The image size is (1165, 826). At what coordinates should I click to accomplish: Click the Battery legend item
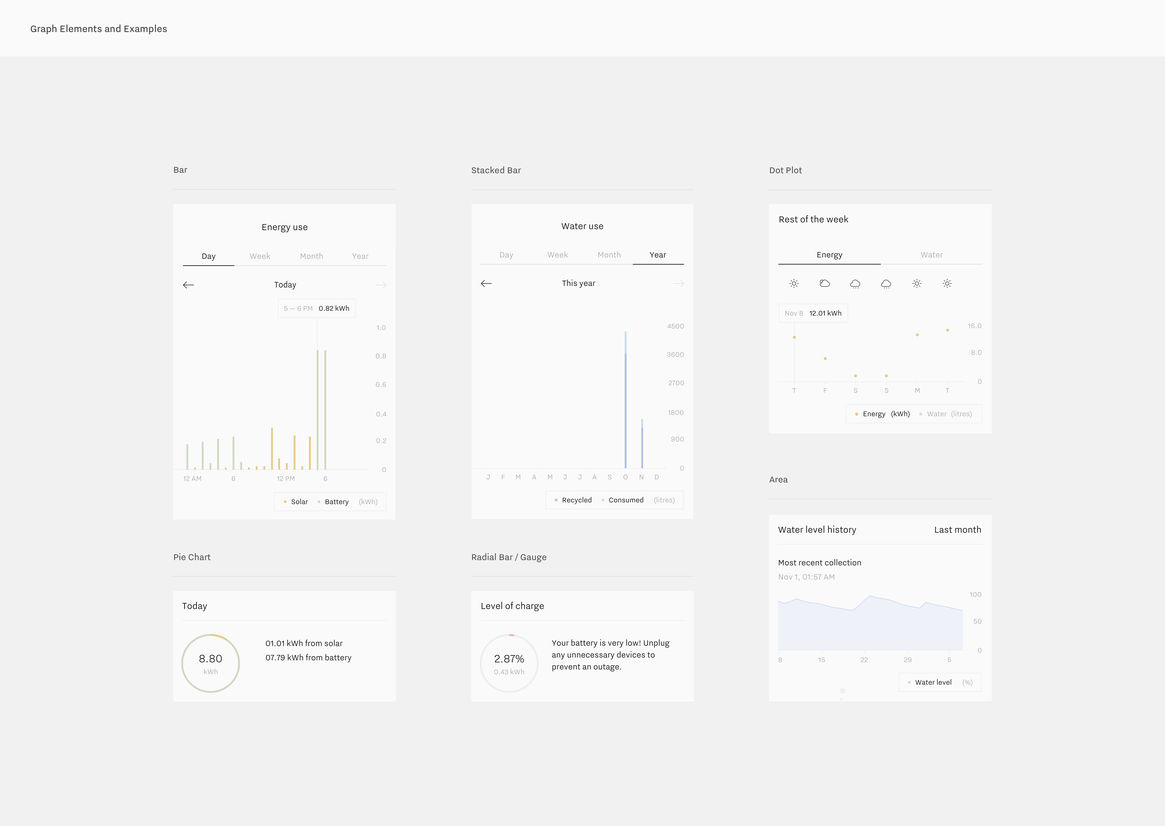tap(335, 502)
